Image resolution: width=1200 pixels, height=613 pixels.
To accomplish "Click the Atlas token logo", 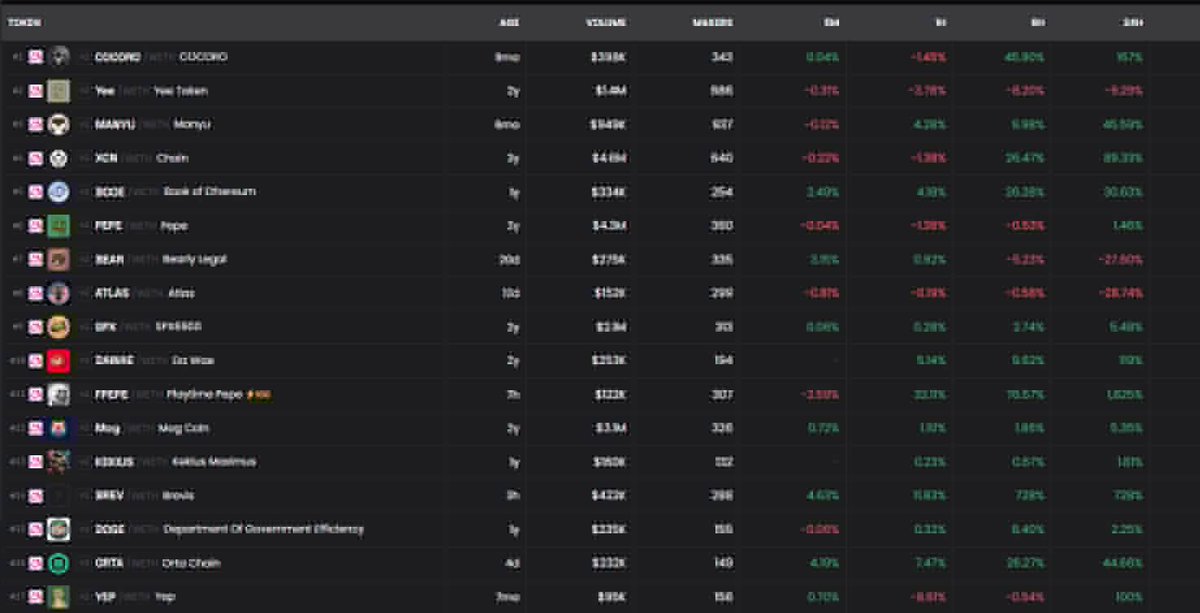I will coord(59,293).
